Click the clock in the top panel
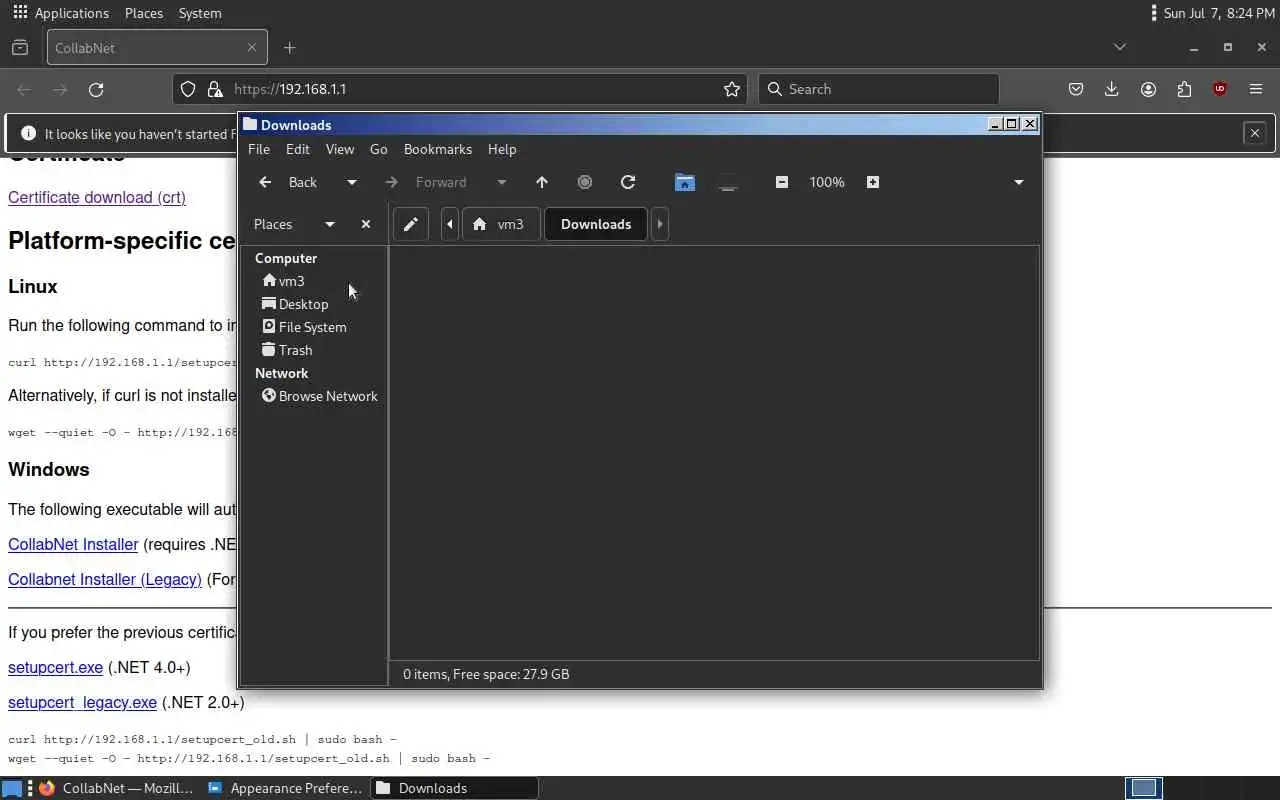This screenshot has width=1280, height=800. point(1219,13)
